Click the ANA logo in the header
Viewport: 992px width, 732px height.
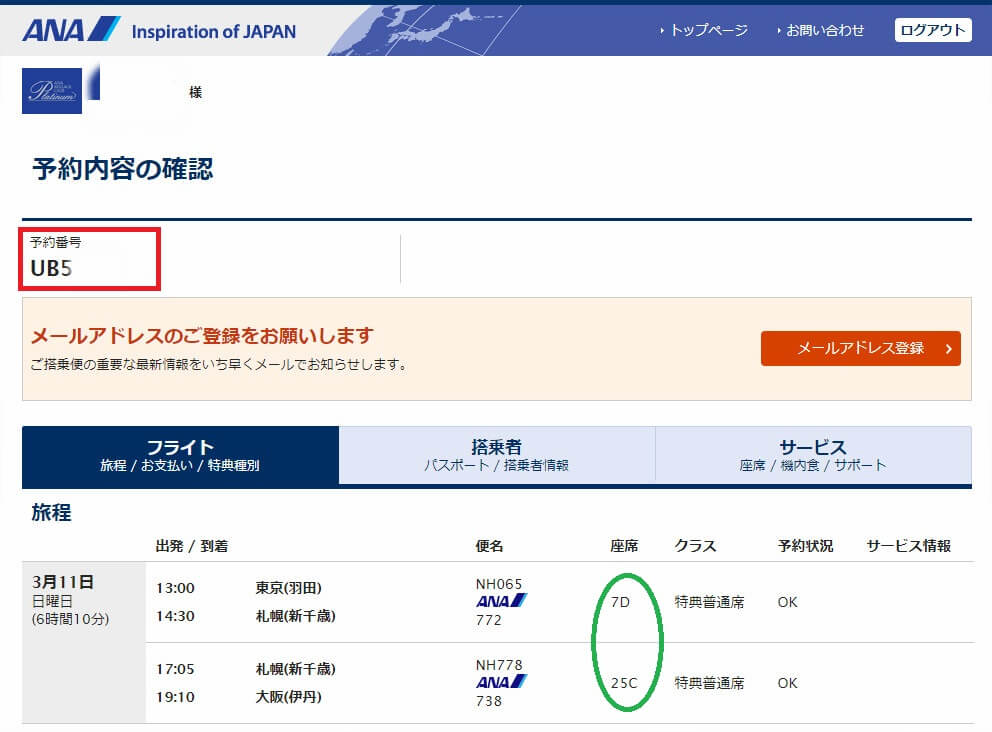point(70,29)
